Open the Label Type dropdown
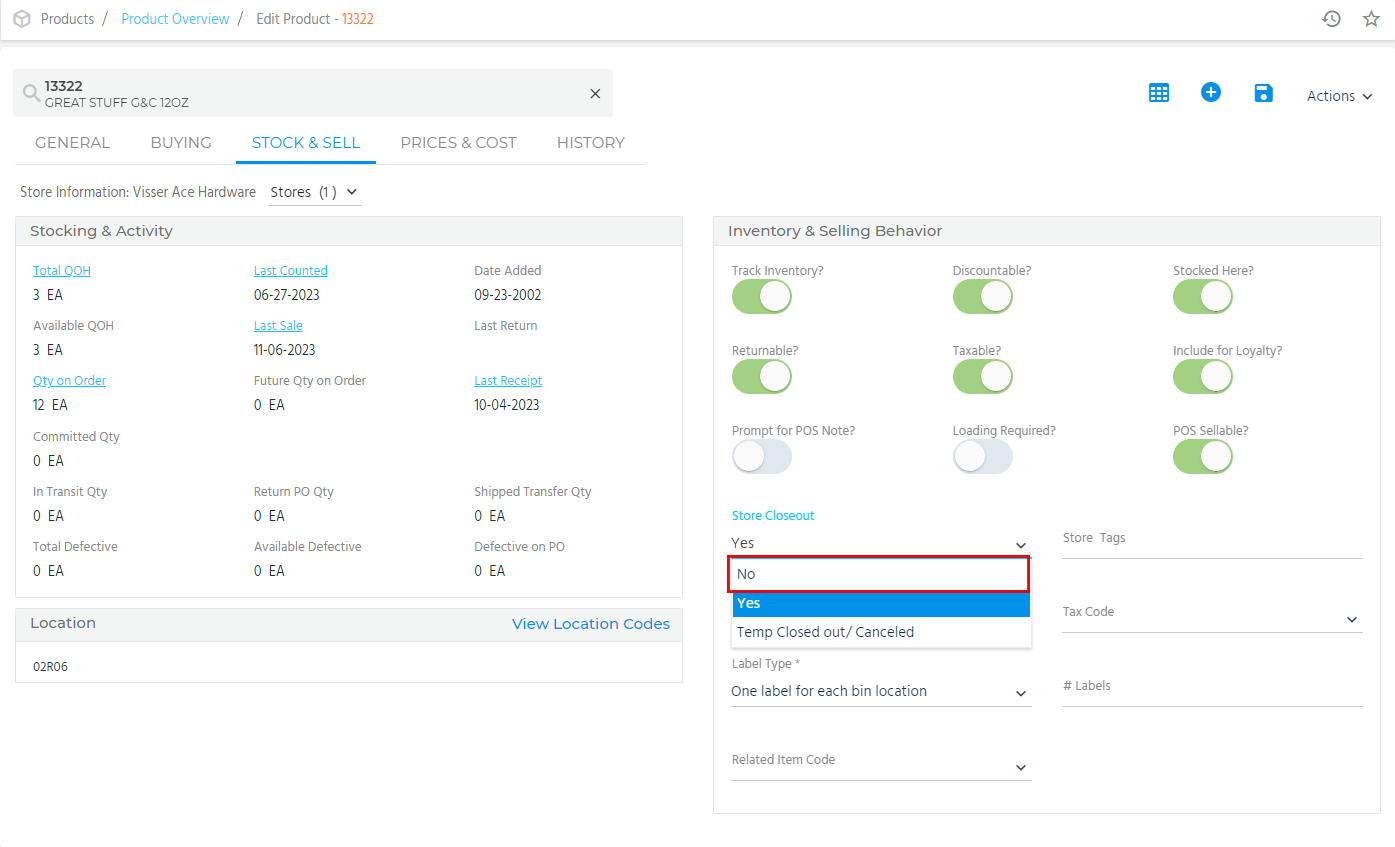The width and height of the screenshot is (1395, 847). click(x=880, y=692)
